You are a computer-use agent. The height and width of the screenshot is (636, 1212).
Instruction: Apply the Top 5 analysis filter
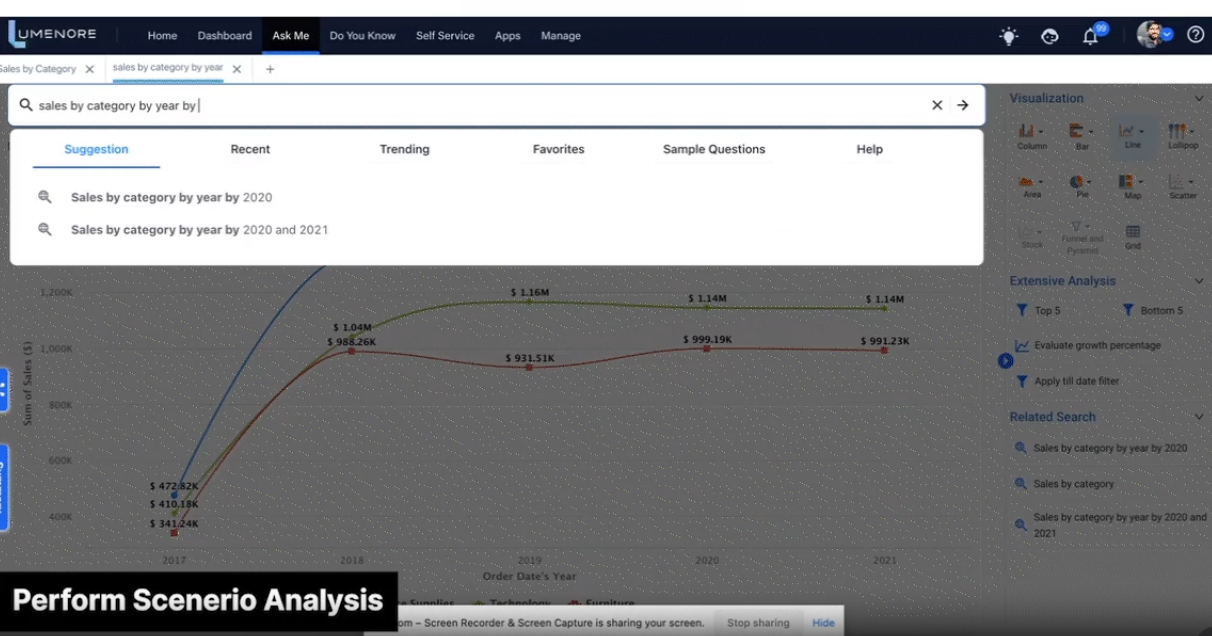[1039, 310]
